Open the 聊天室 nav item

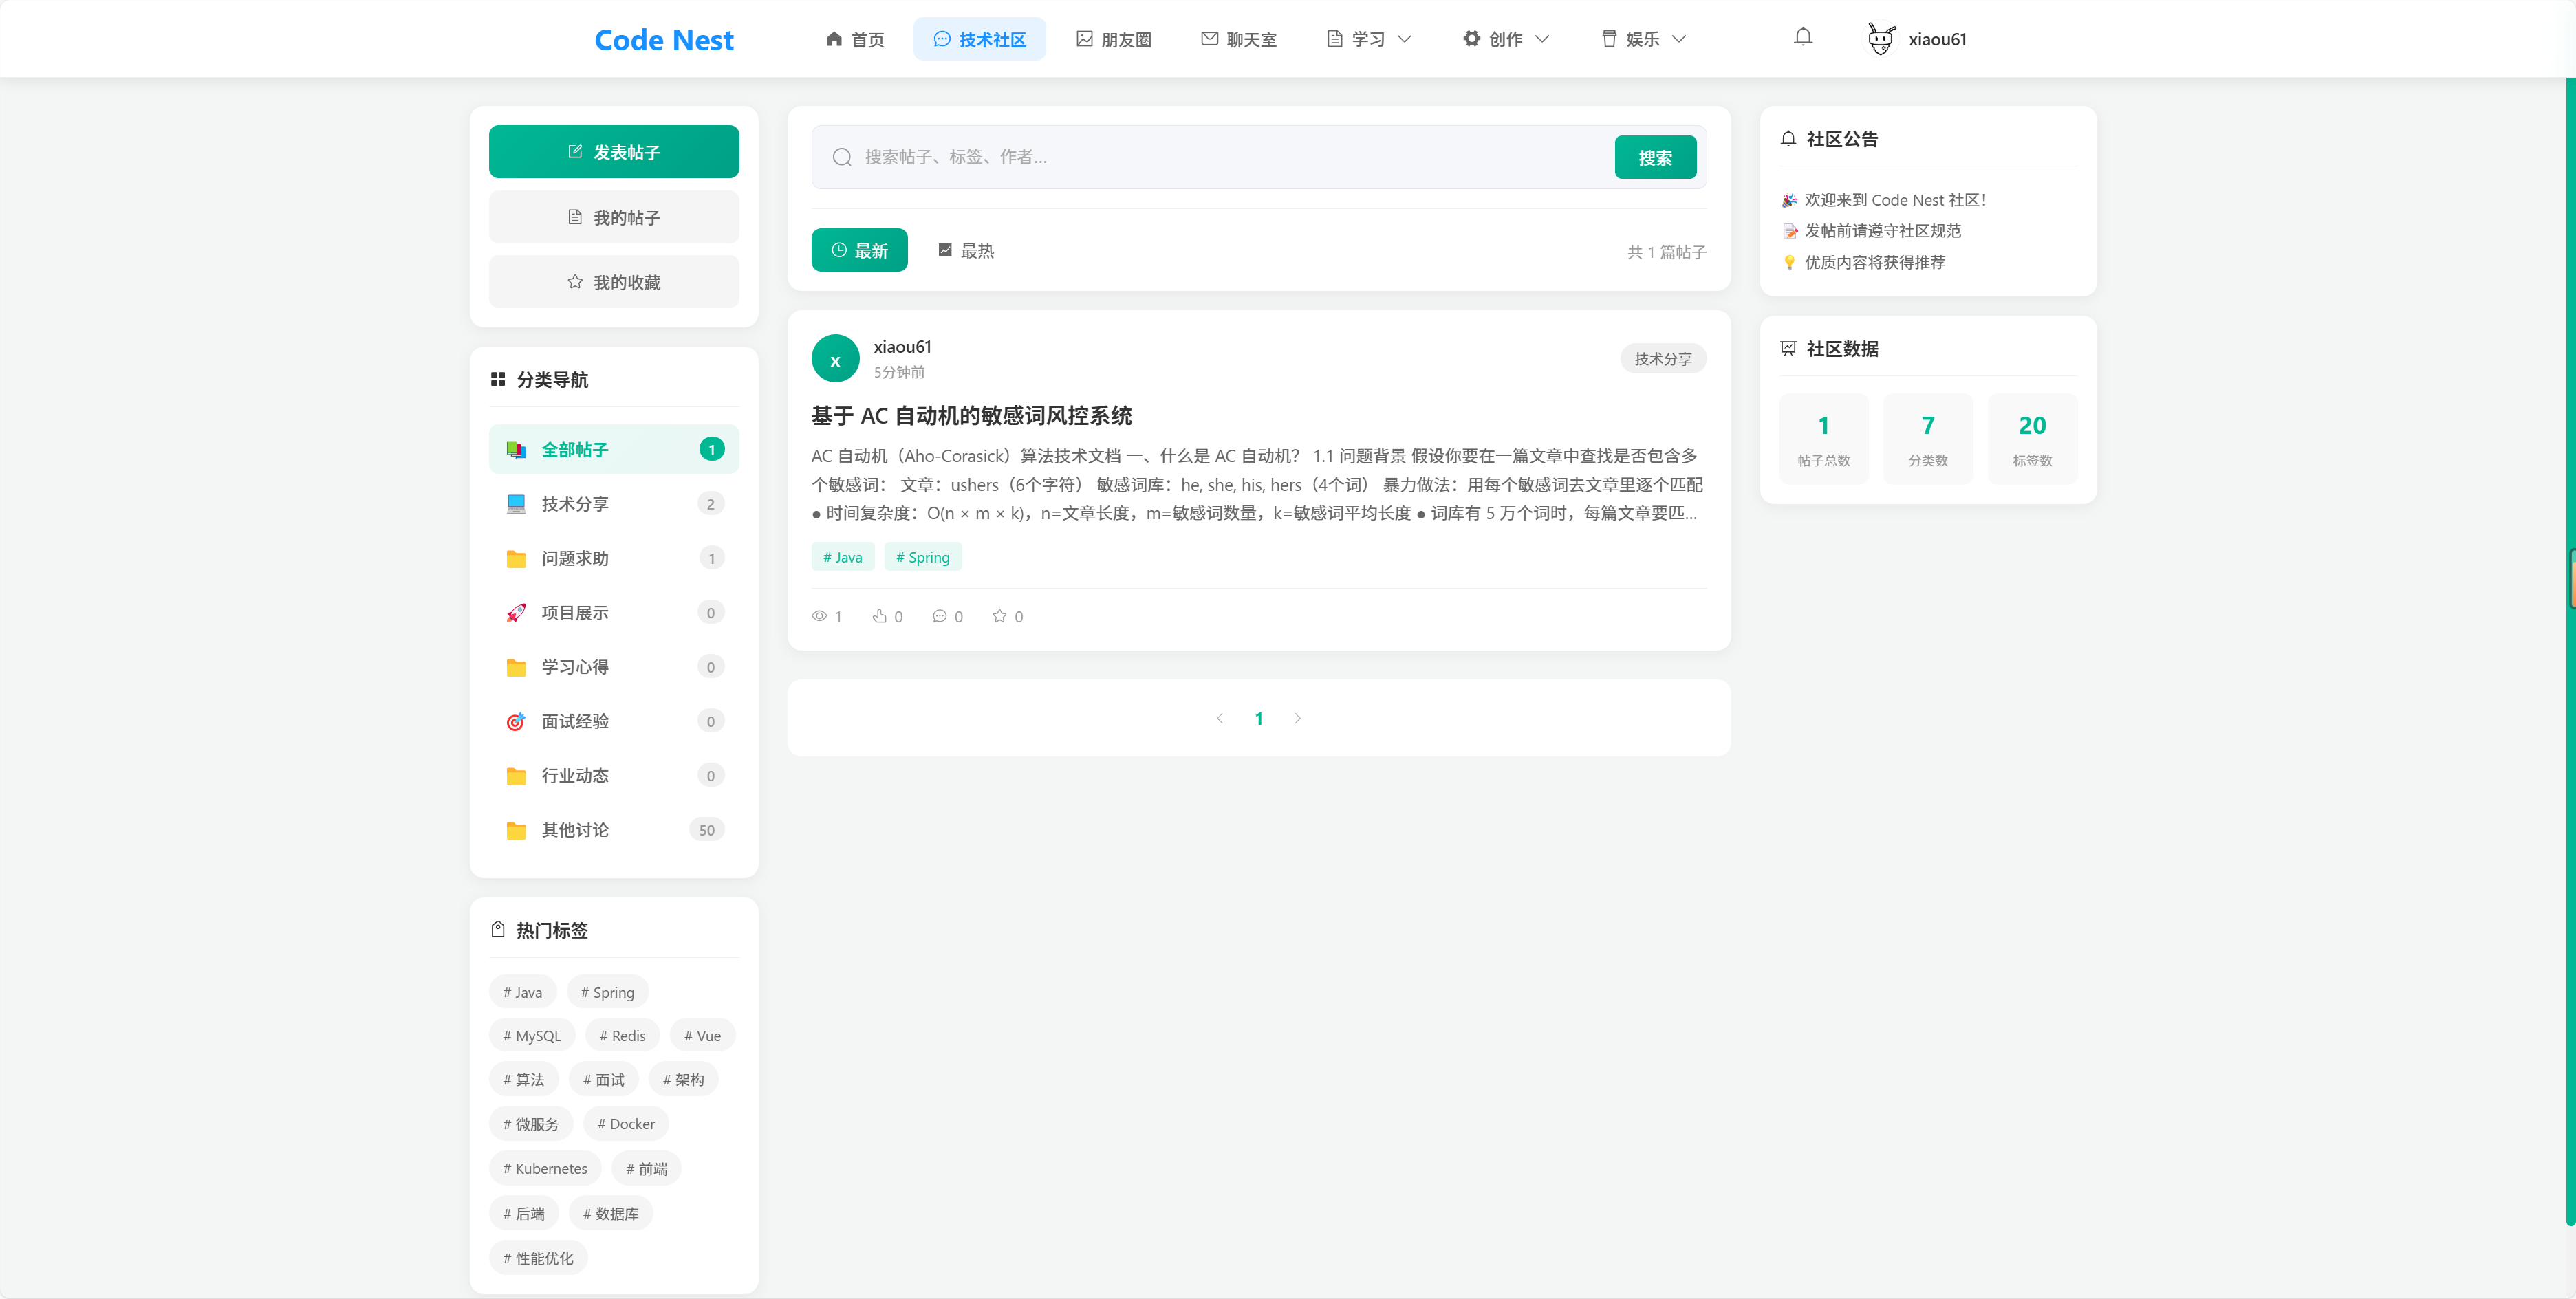point(1238,39)
